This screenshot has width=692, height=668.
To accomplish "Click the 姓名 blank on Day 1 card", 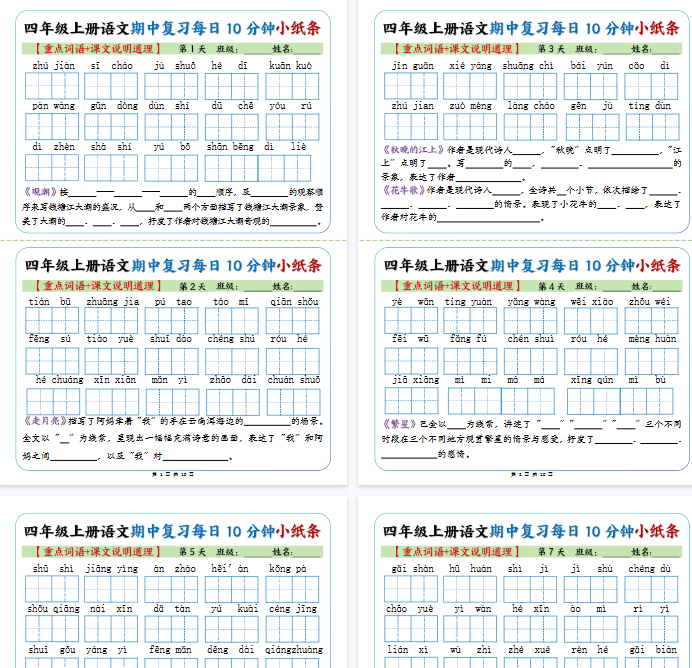I will click(308, 49).
